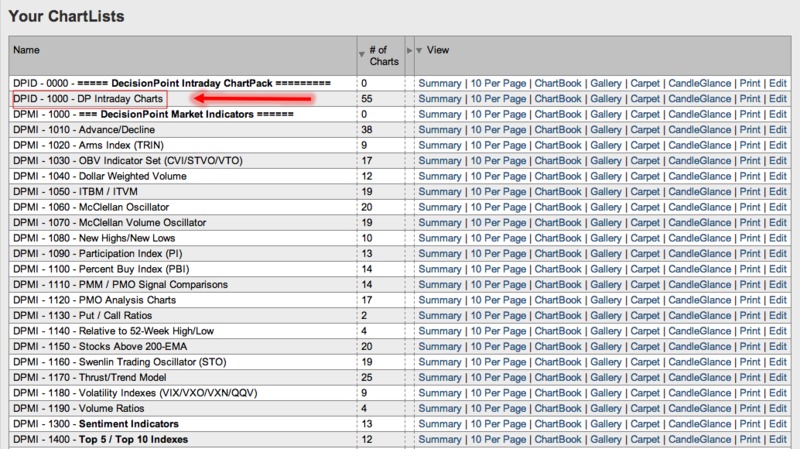Select the DPMI - 1040 - Dollar Weighted Volume name
Screen dimensions: 800x449
tap(99, 176)
